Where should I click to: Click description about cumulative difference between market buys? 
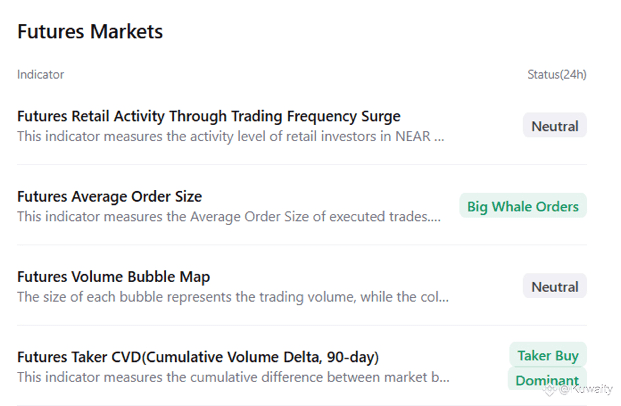(220, 377)
